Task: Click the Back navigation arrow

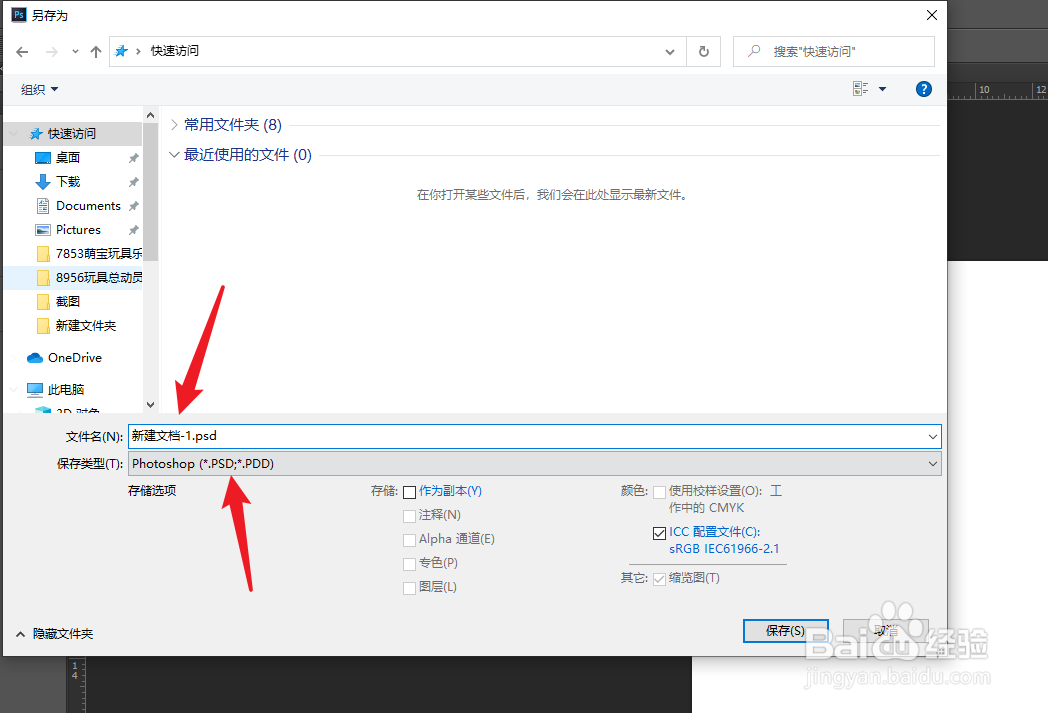Action: 22,51
